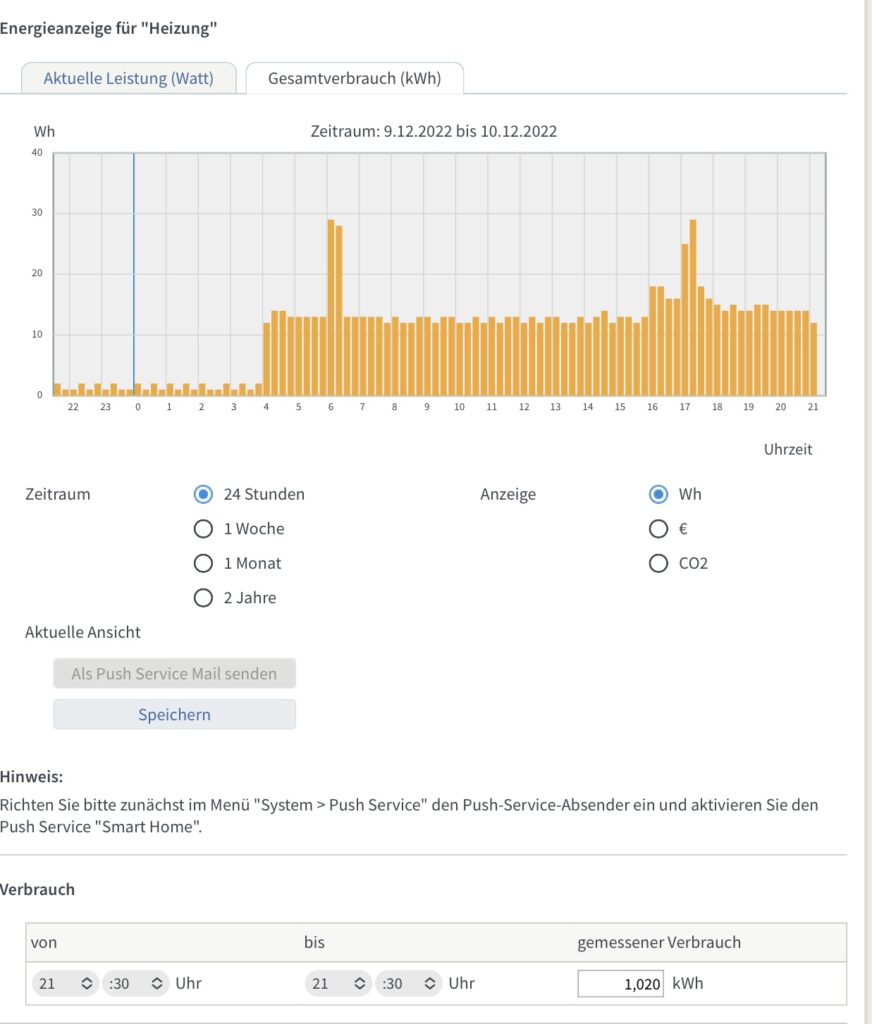Expand the 'bis' hour dropdown showing 21
The image size is (872, 1024).
click(x=338, y=984)
